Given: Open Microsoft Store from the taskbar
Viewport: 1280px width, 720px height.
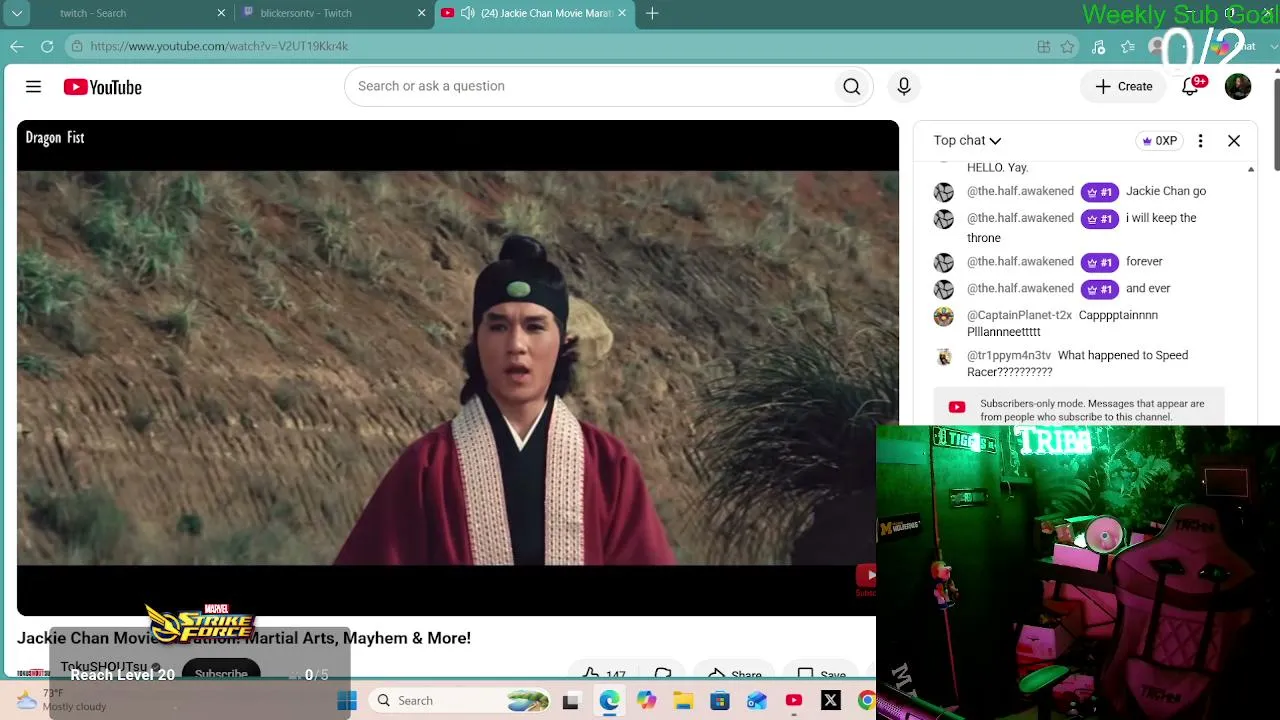Looking at the screenshot, I should [720, 701].
